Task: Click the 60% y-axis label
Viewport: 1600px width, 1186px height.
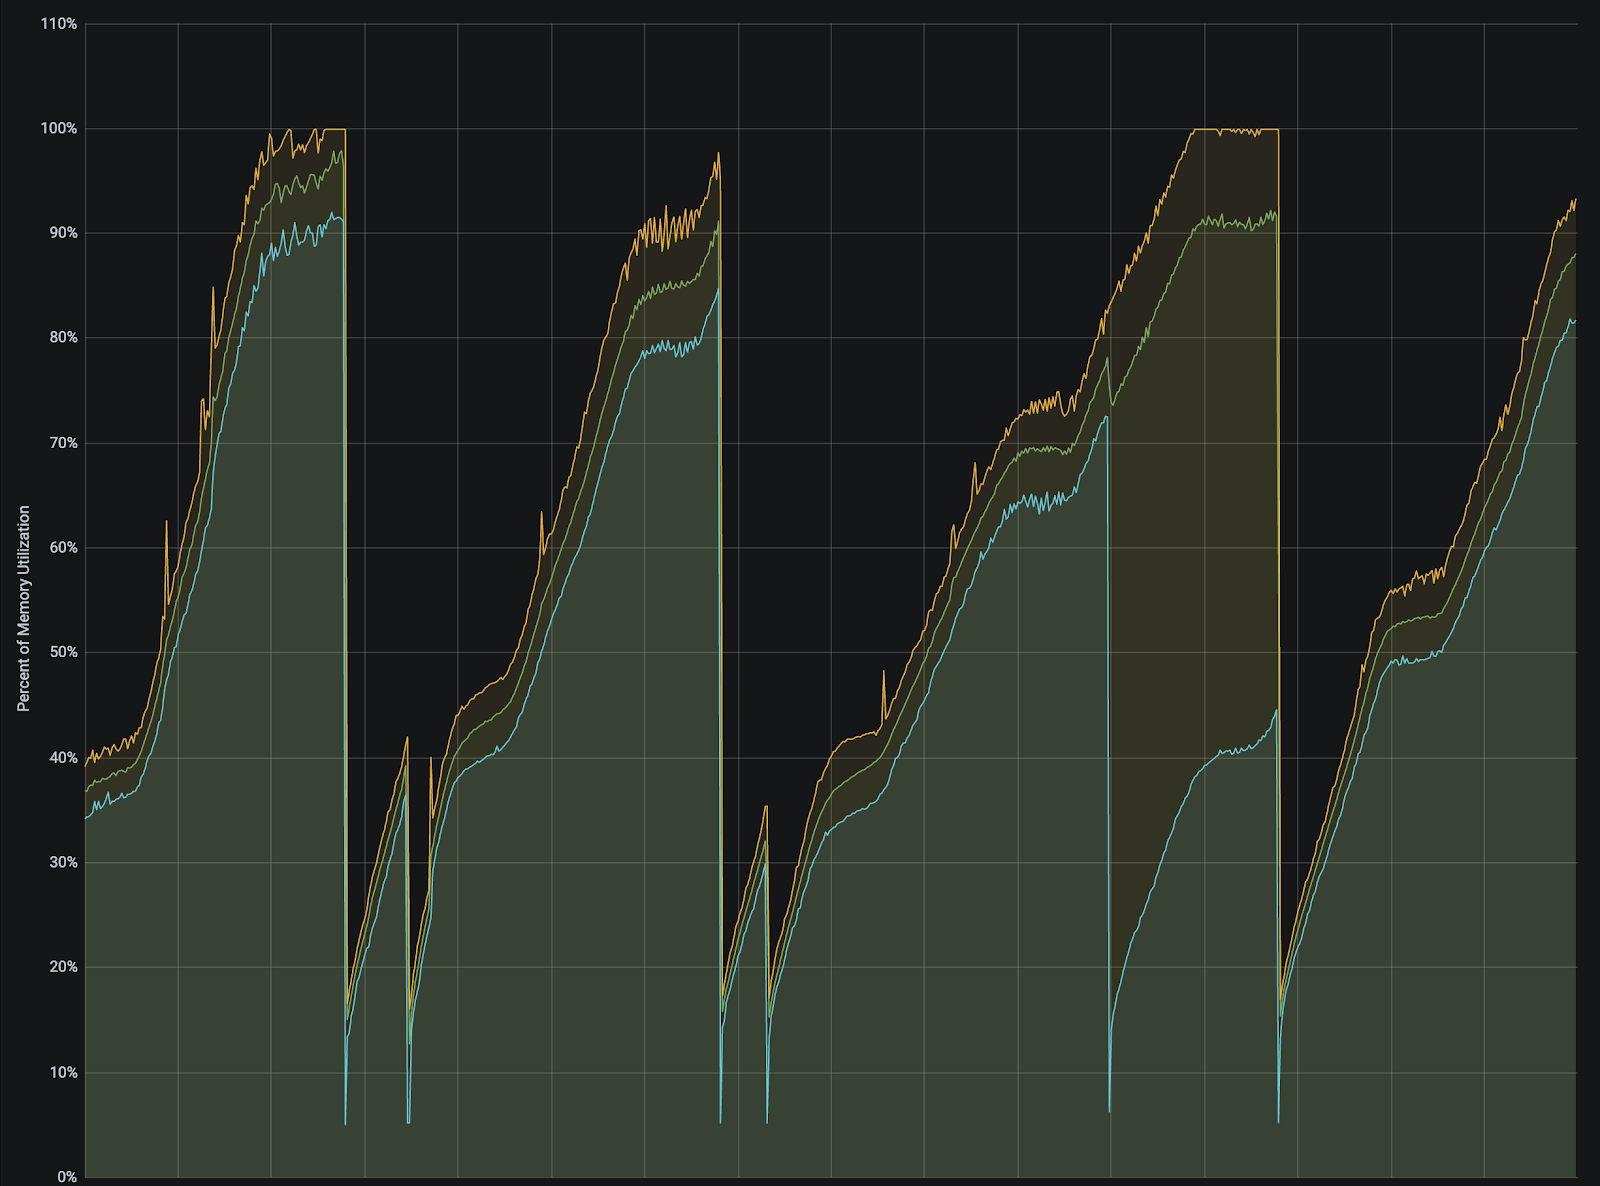Action: [62, 548]
